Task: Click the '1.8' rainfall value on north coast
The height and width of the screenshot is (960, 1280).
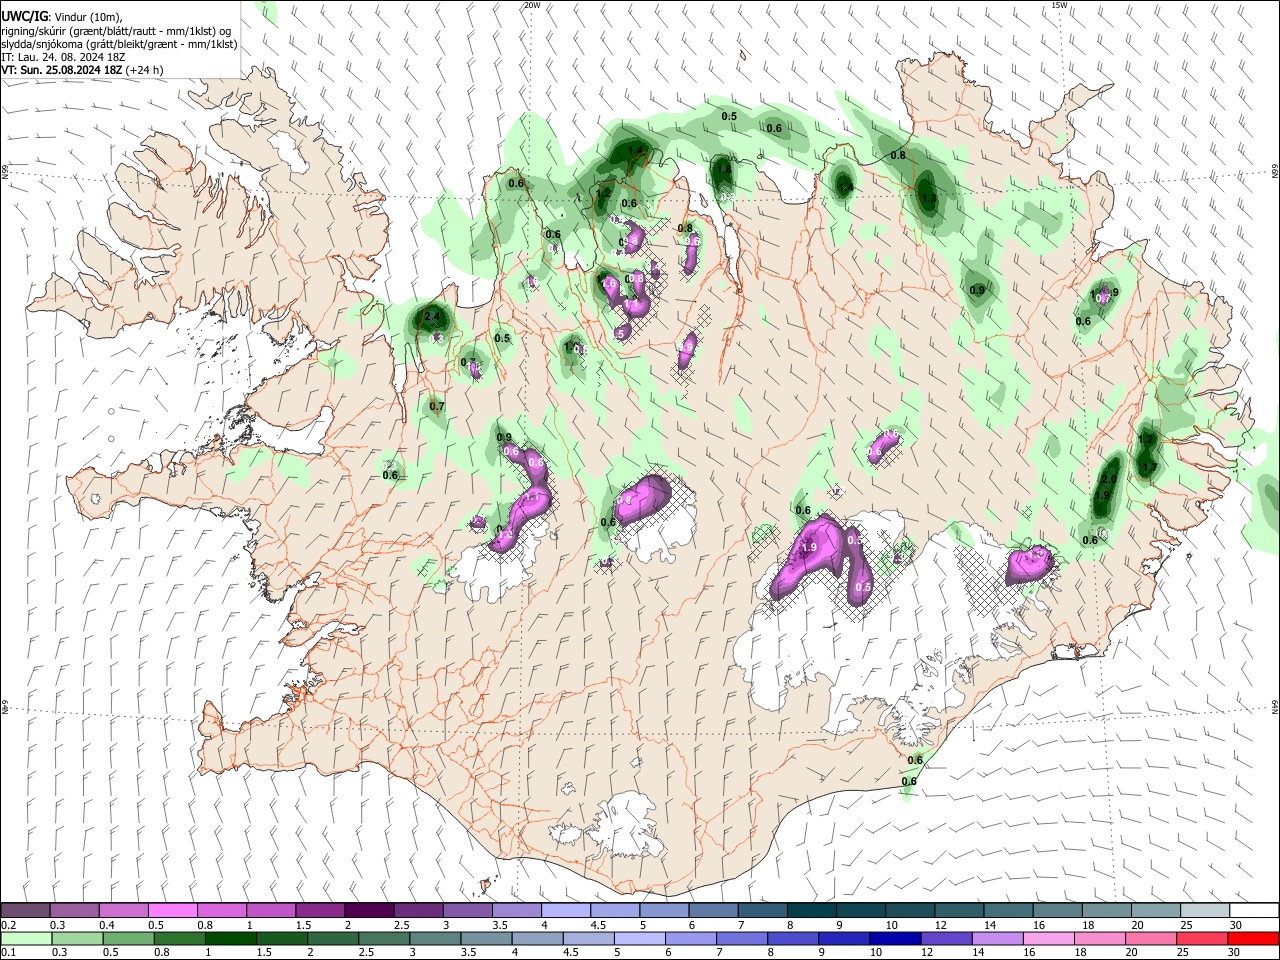Action: [x=725, y=170]
